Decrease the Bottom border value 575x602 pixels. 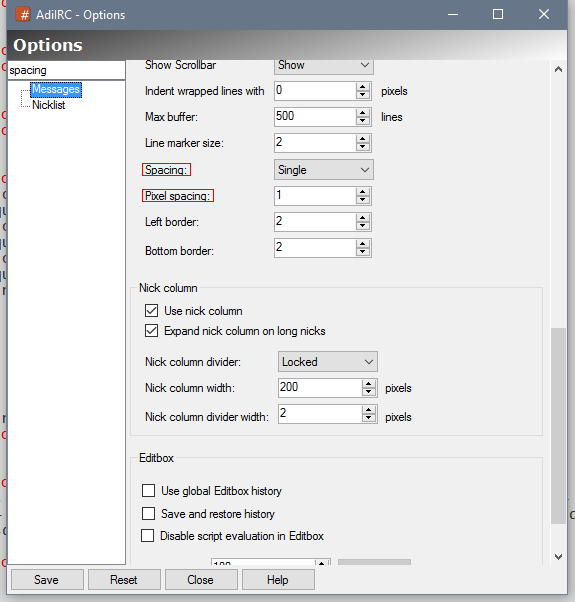point(362,252)
